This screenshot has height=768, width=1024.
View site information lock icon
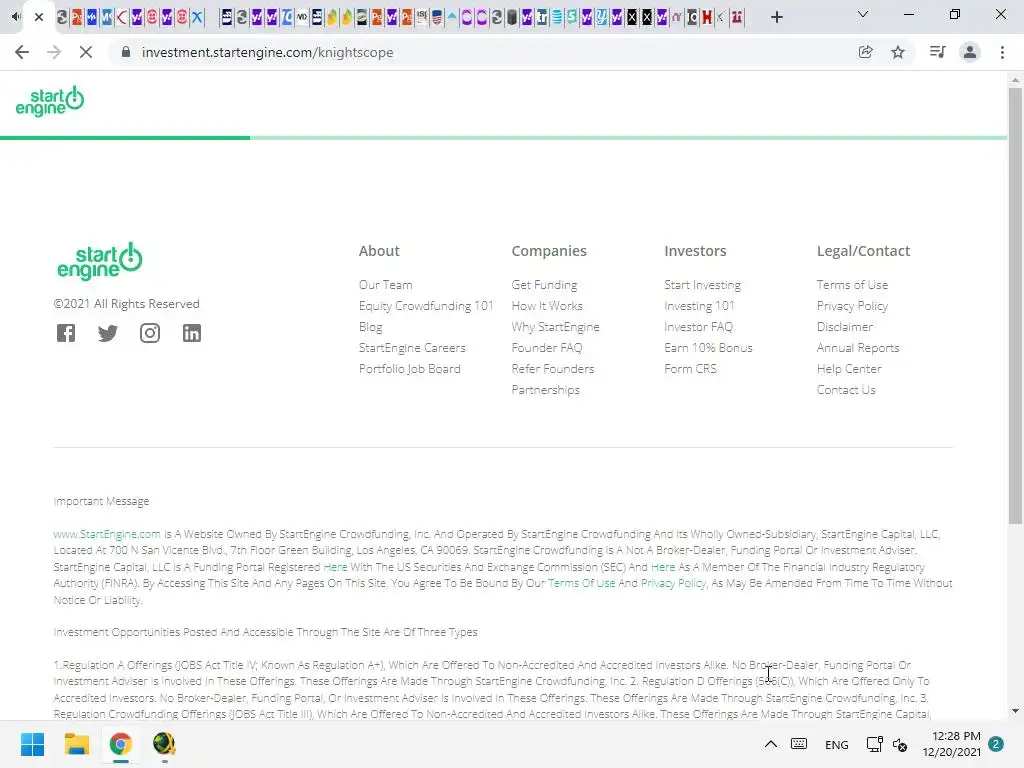(x=126, y=52)
